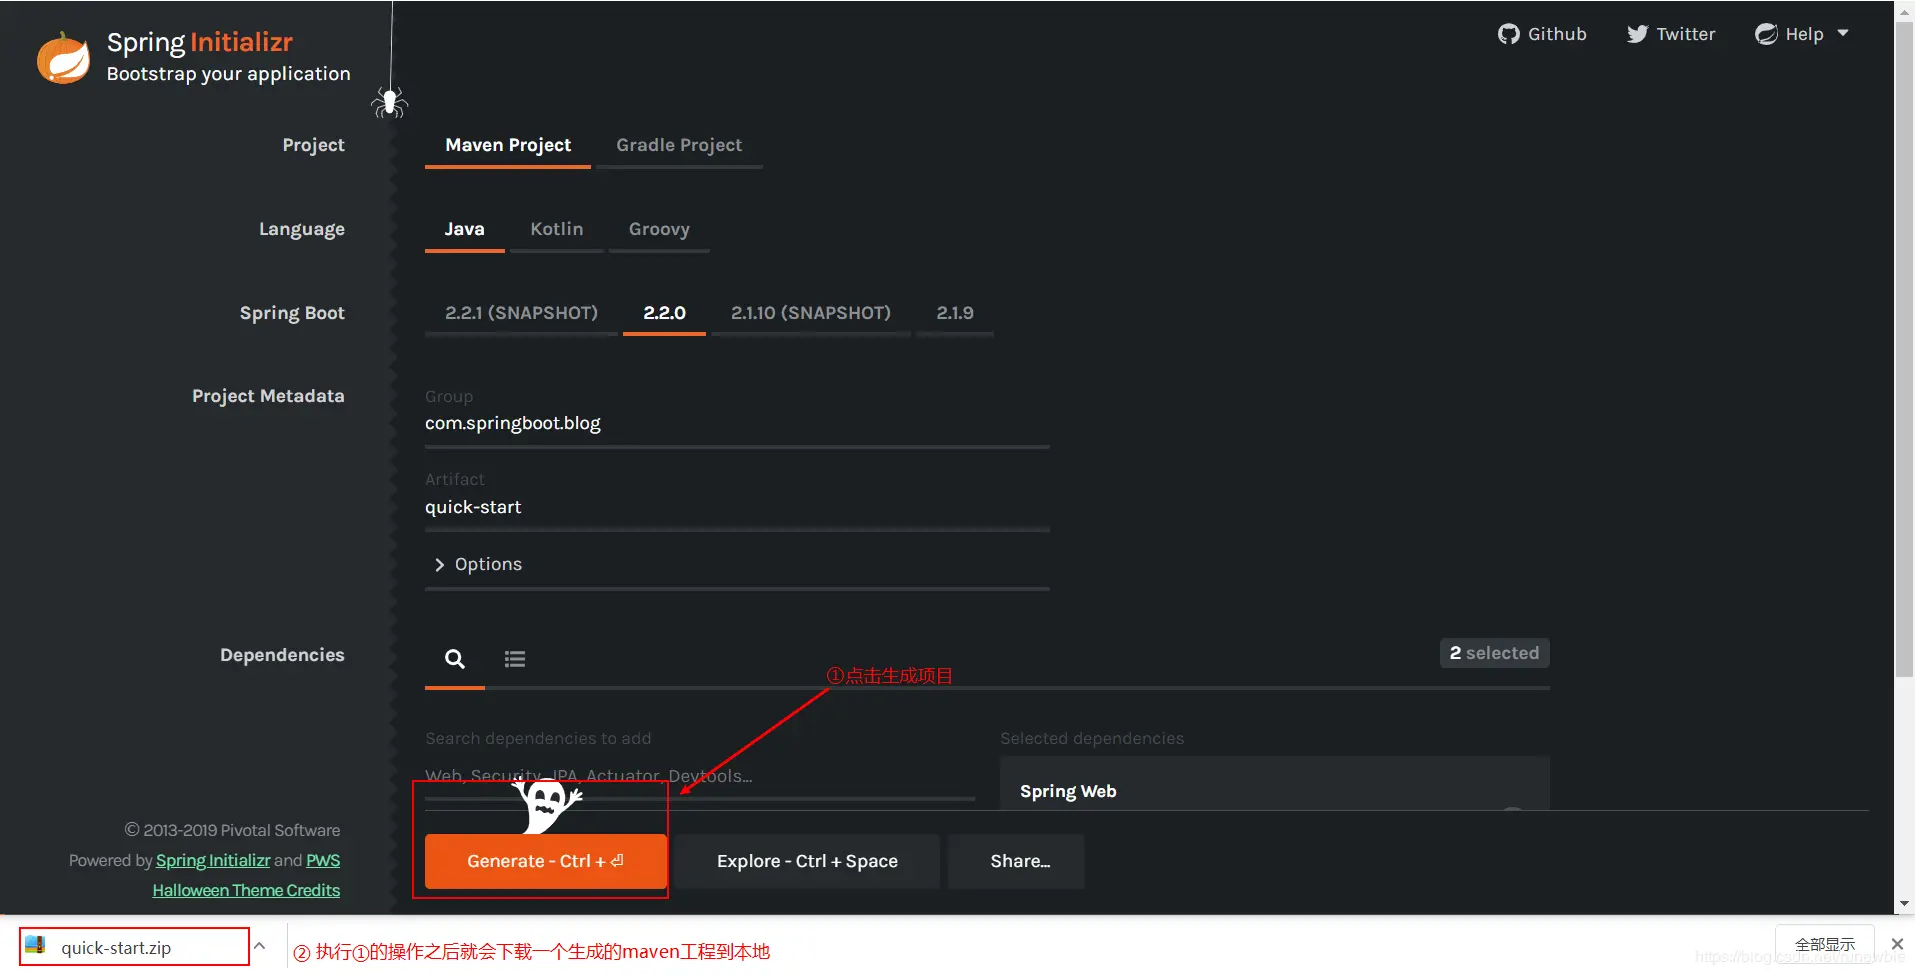The height and width of the screenshot is (975, 1915).
Task: Click the Dependencies section label
Action: [282, 655]
